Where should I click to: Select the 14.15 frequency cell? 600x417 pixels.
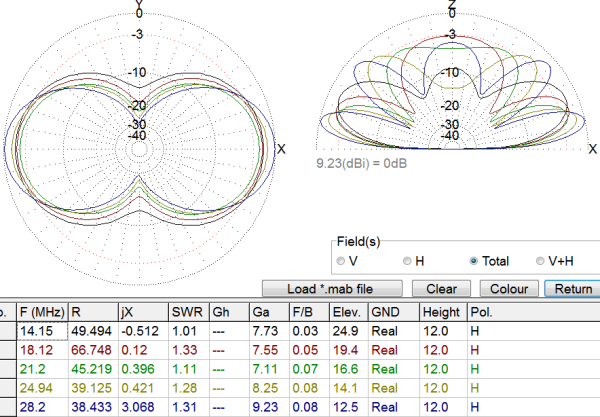(x=42, y=331)
